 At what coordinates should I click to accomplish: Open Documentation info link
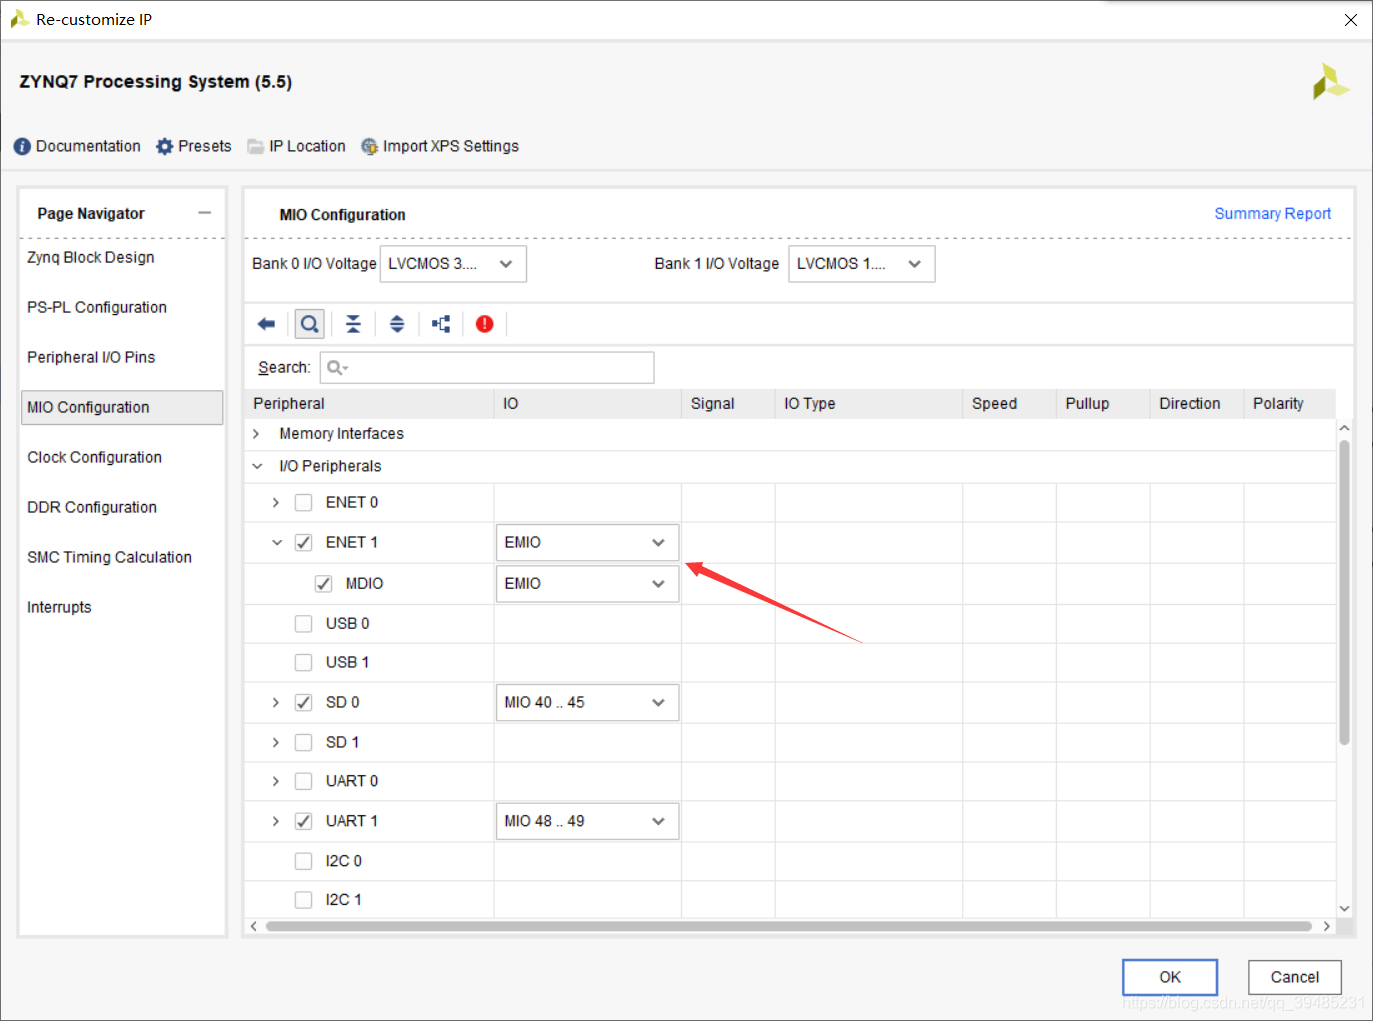[77, 146]
